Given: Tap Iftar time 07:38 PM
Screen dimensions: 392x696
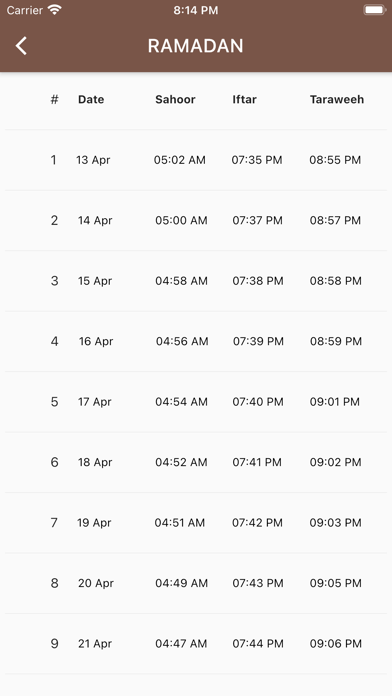Looking at the screenshot, I should 258,281.
